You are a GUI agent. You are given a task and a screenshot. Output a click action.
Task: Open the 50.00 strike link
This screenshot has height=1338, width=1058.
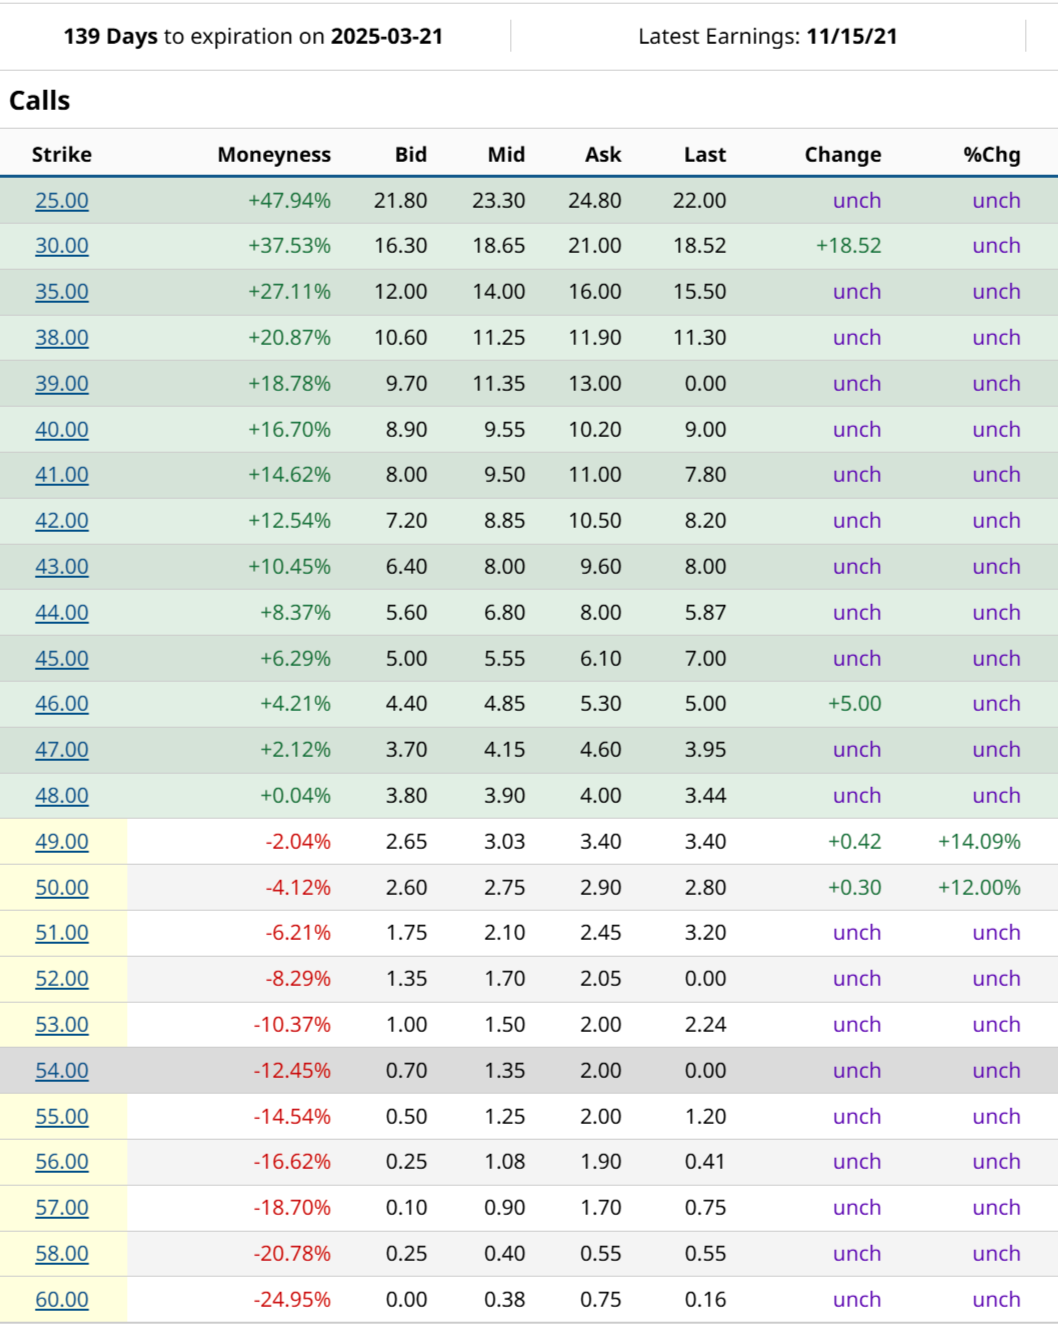pos(62,888)
